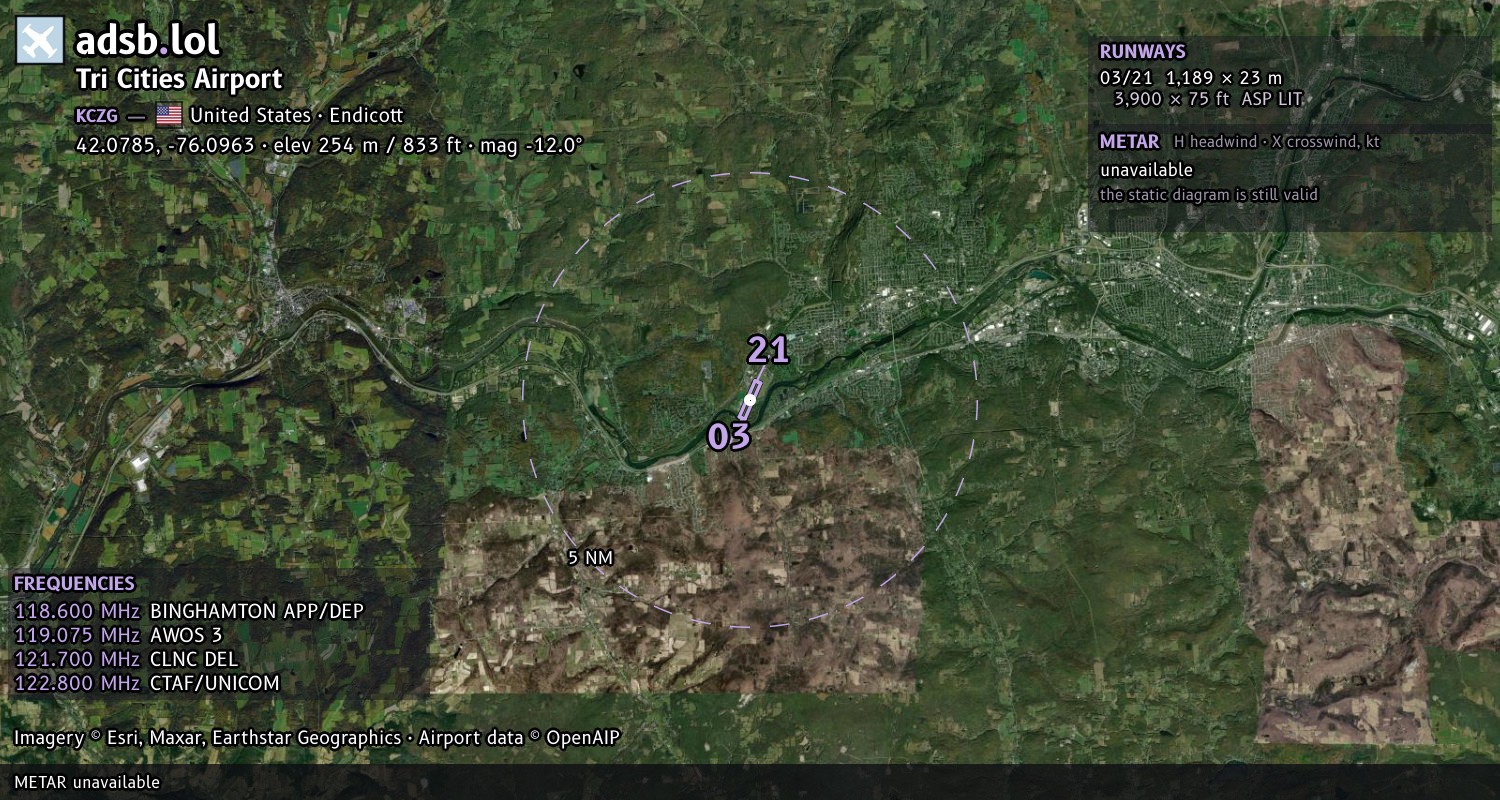Select runway end label 03 on map
The width and height of the screenshot is (1500, 800).
(x=729, y=436)
